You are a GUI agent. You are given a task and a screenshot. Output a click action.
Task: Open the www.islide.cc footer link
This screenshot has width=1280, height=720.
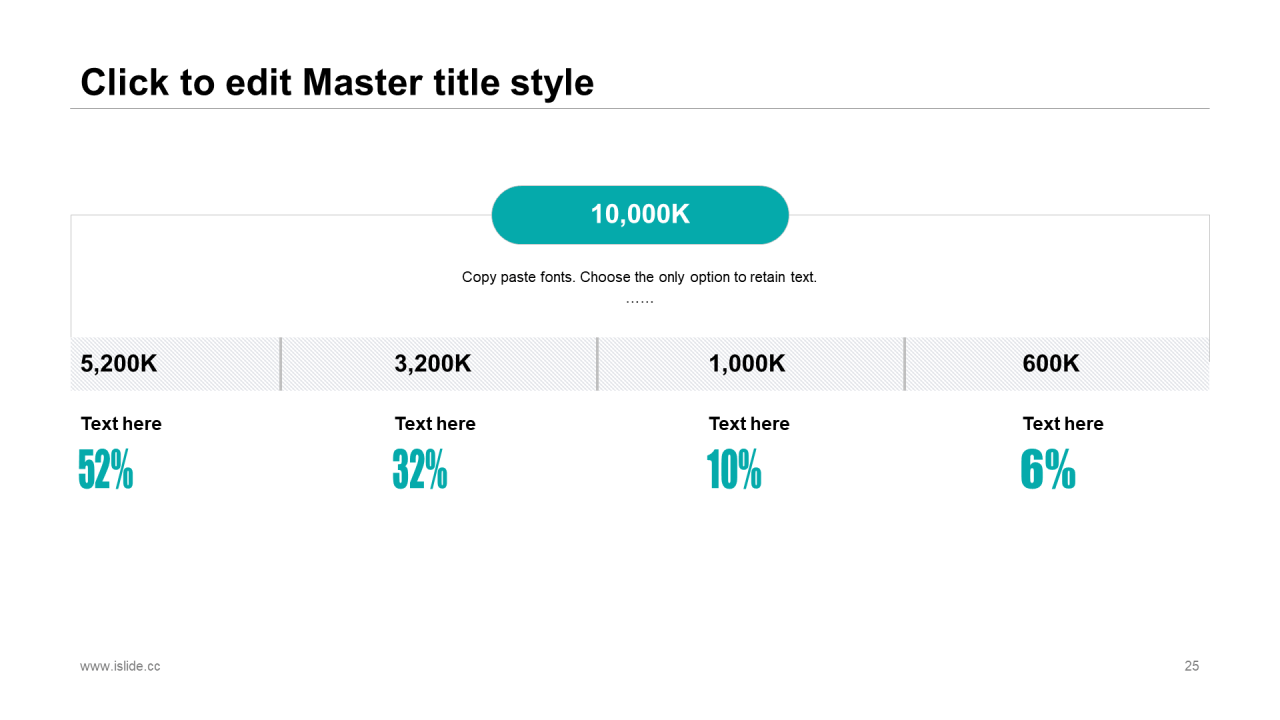point(120,666)
